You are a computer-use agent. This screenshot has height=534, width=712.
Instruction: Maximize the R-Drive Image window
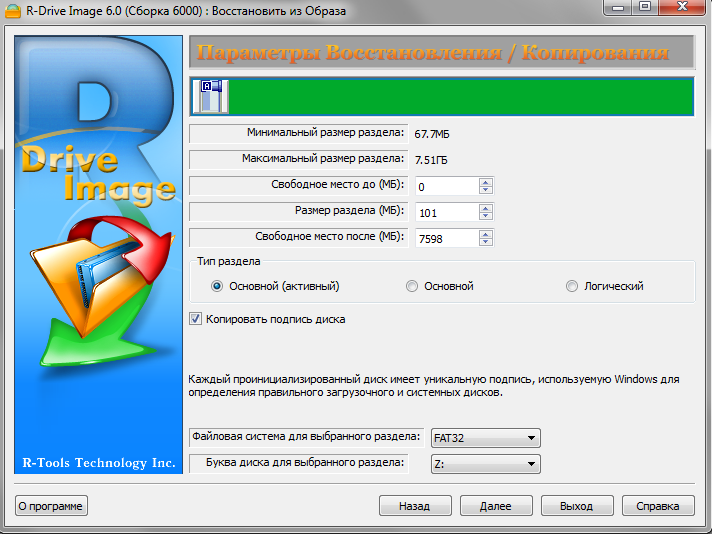[645, 7]
